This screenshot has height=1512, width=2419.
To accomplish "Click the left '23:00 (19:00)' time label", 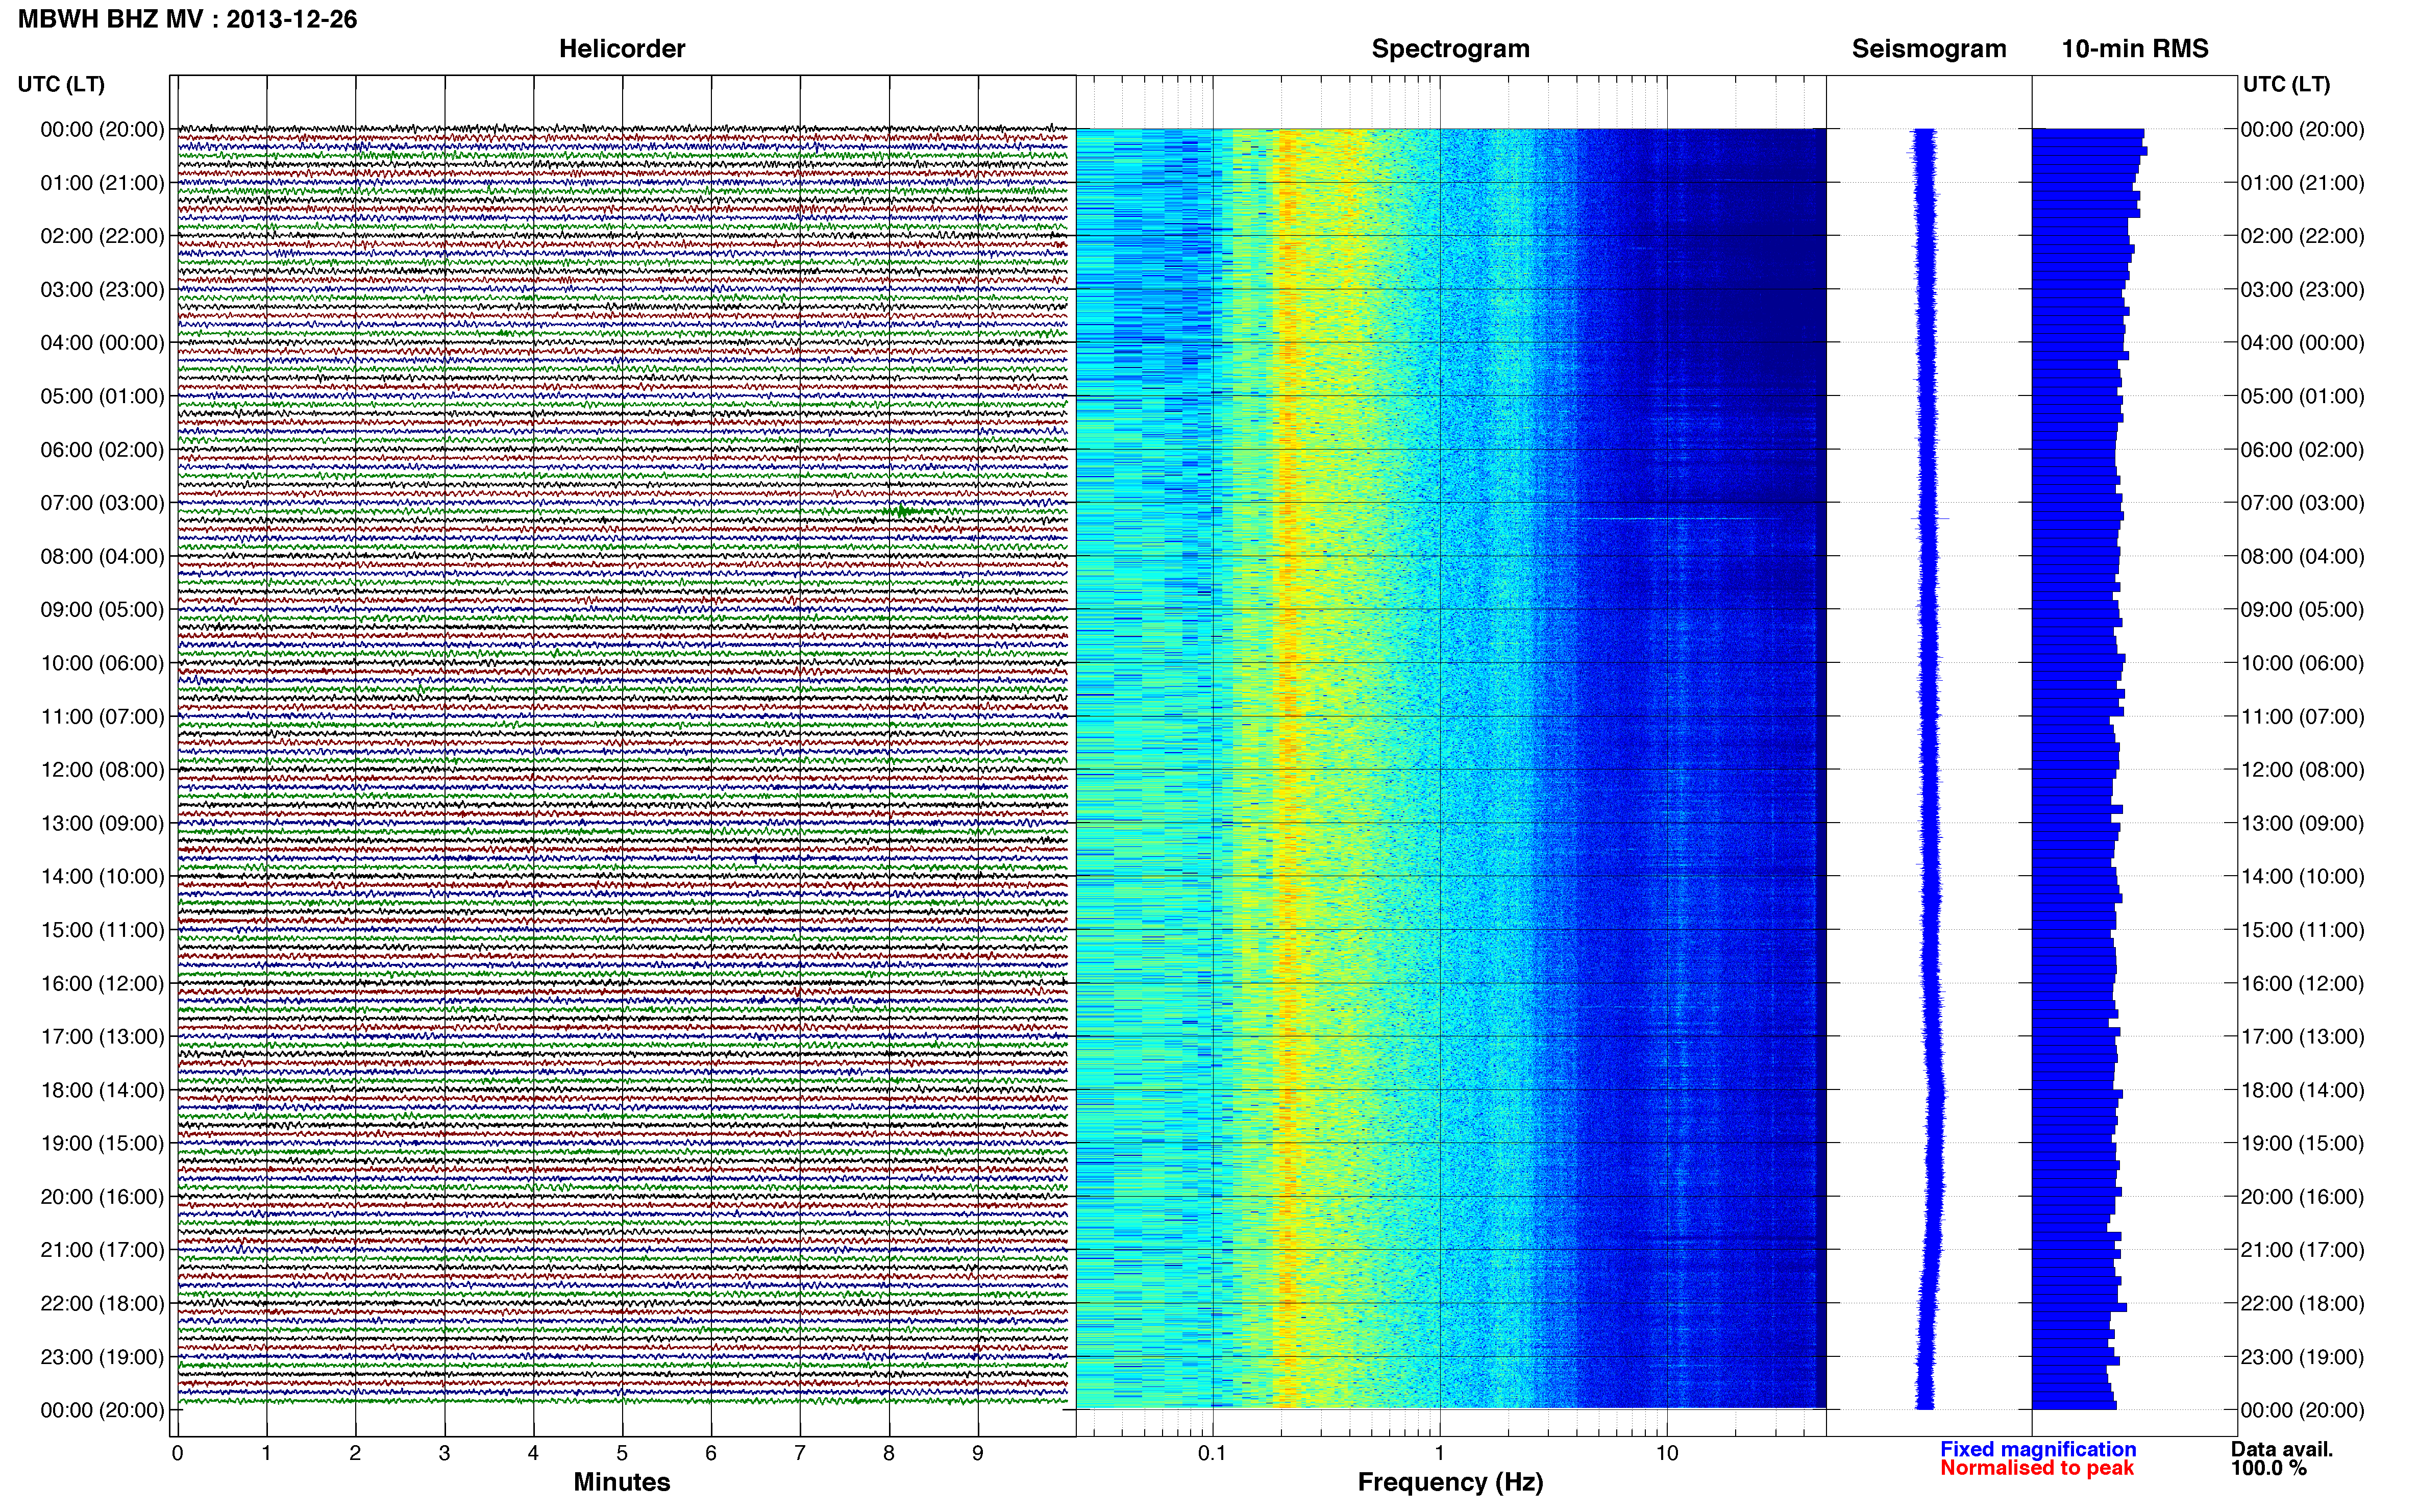I will [x=102, y=1357].
